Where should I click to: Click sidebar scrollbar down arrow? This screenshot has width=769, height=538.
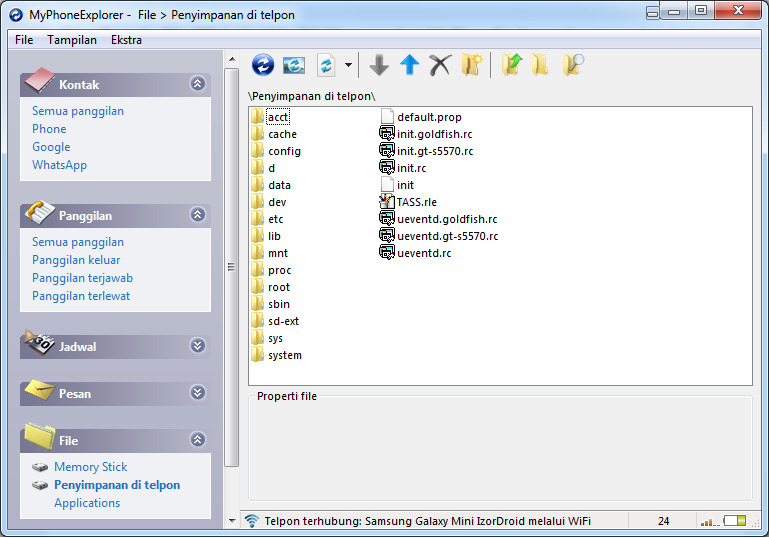[x=231, y=521]
